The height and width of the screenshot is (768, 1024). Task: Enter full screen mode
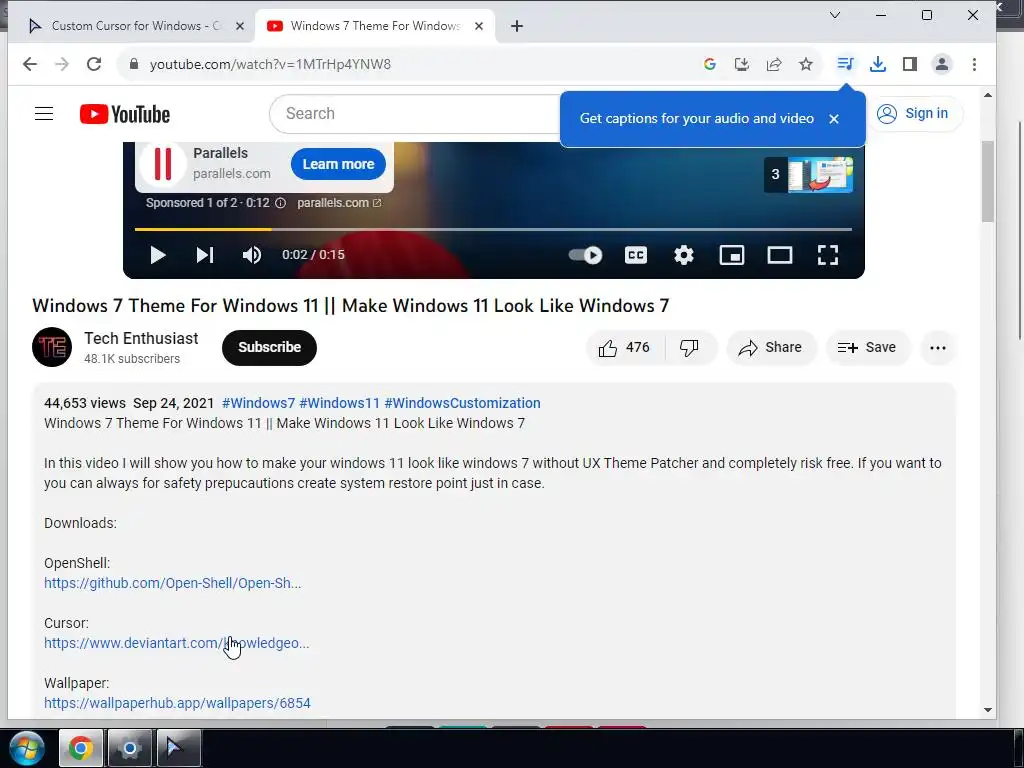point(828,255)
